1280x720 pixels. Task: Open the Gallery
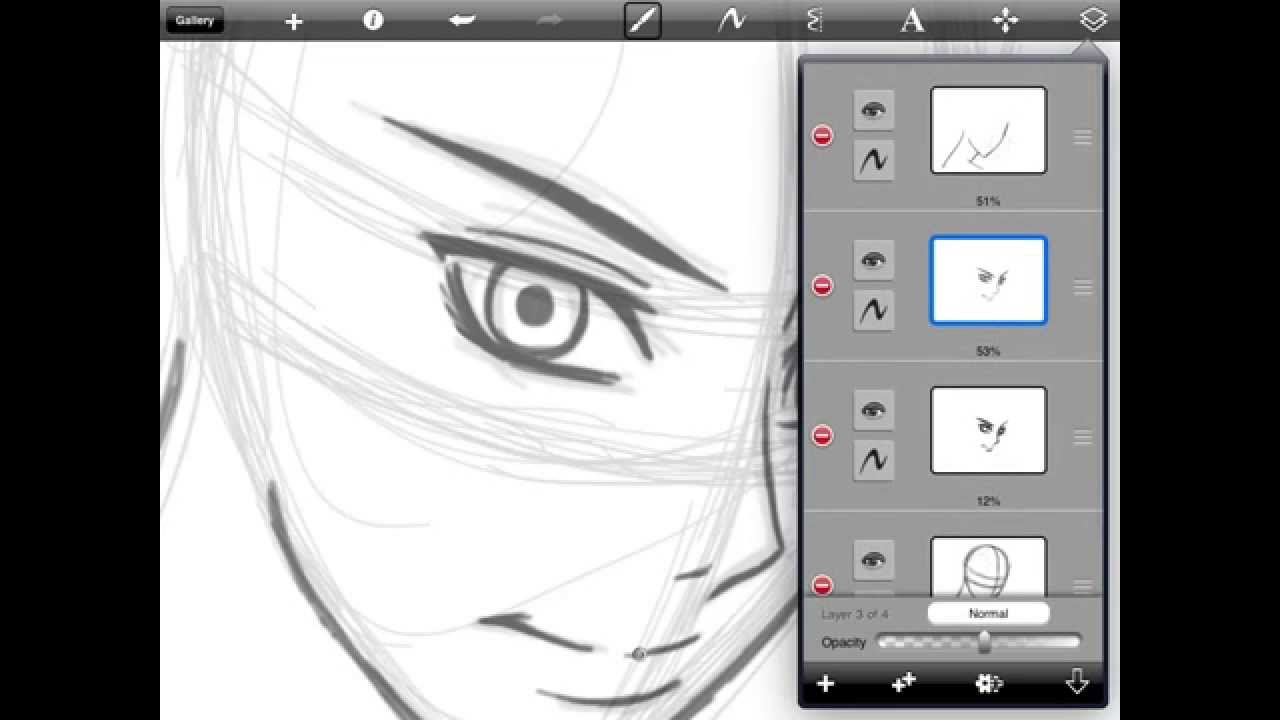coord(194,20)
